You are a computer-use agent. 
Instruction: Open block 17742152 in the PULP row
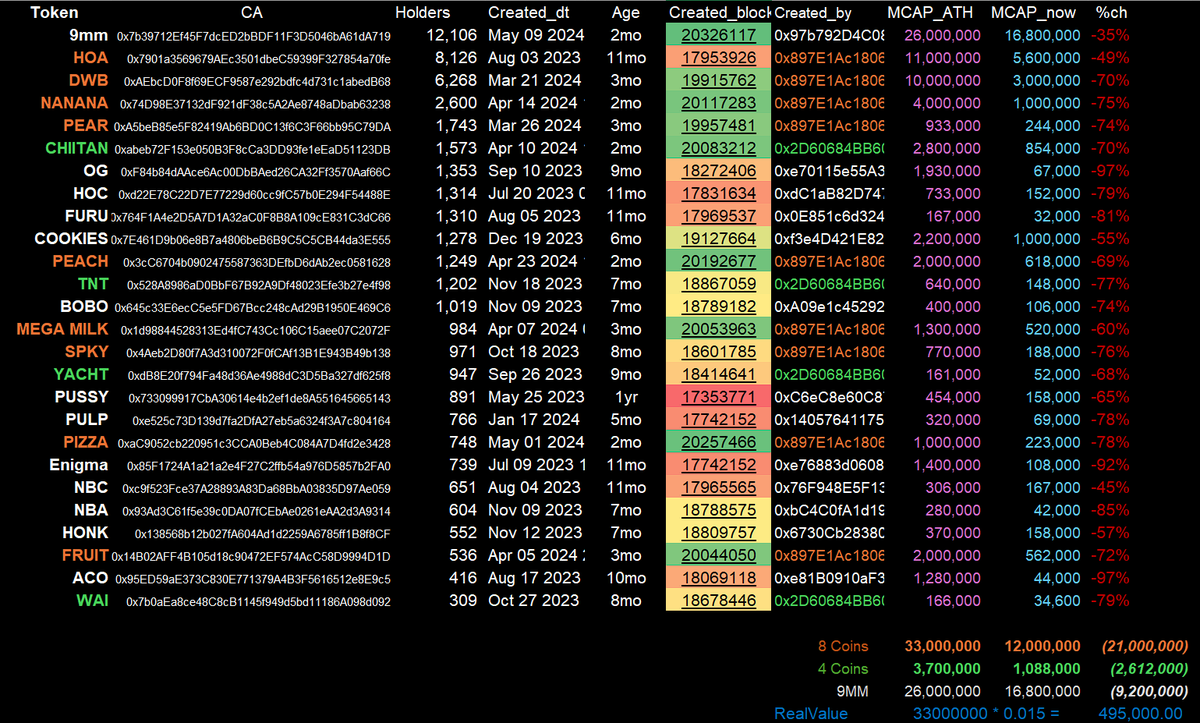point(718,419)
